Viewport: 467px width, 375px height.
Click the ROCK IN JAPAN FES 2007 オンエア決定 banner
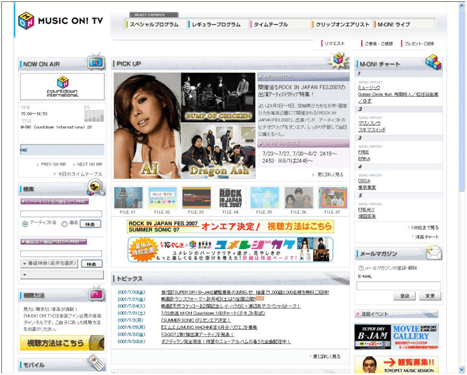(230, 226)
